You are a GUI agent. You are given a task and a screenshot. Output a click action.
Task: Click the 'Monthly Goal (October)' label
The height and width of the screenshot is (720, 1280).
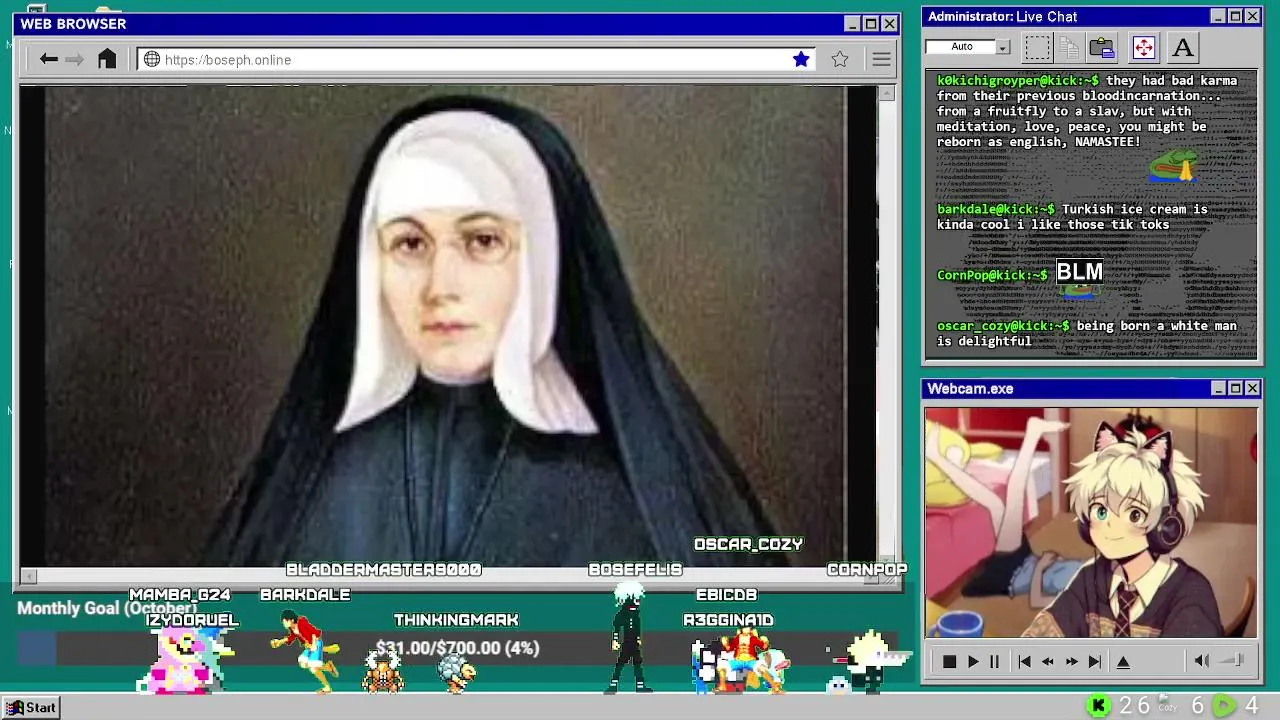[x=107, y=608]
